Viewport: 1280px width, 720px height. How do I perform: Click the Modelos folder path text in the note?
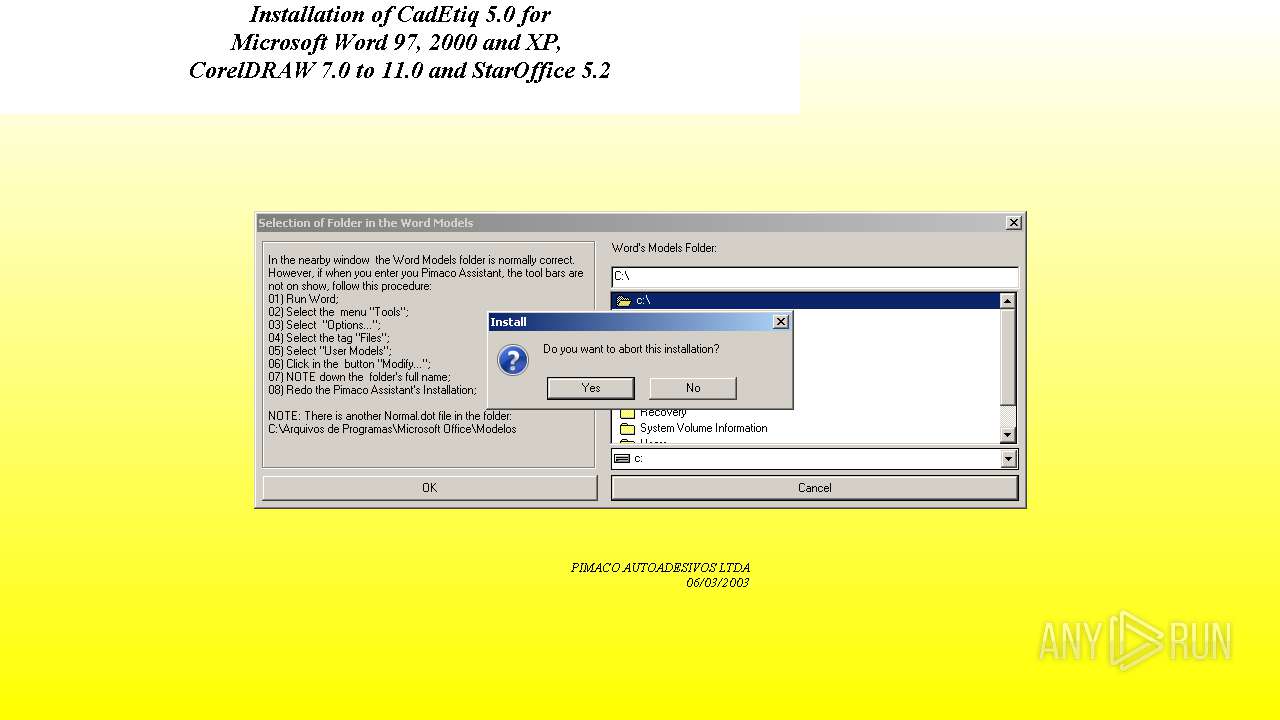point(392,429)
